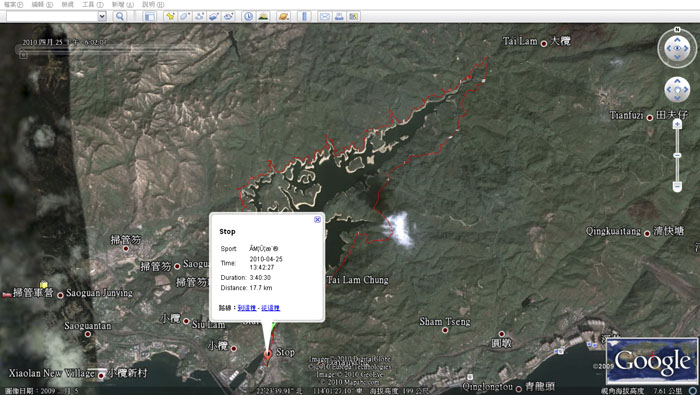
Task: Toggle the sunlight icon in the toolbar
Action: pyautogui.click(x=263, y=17)
